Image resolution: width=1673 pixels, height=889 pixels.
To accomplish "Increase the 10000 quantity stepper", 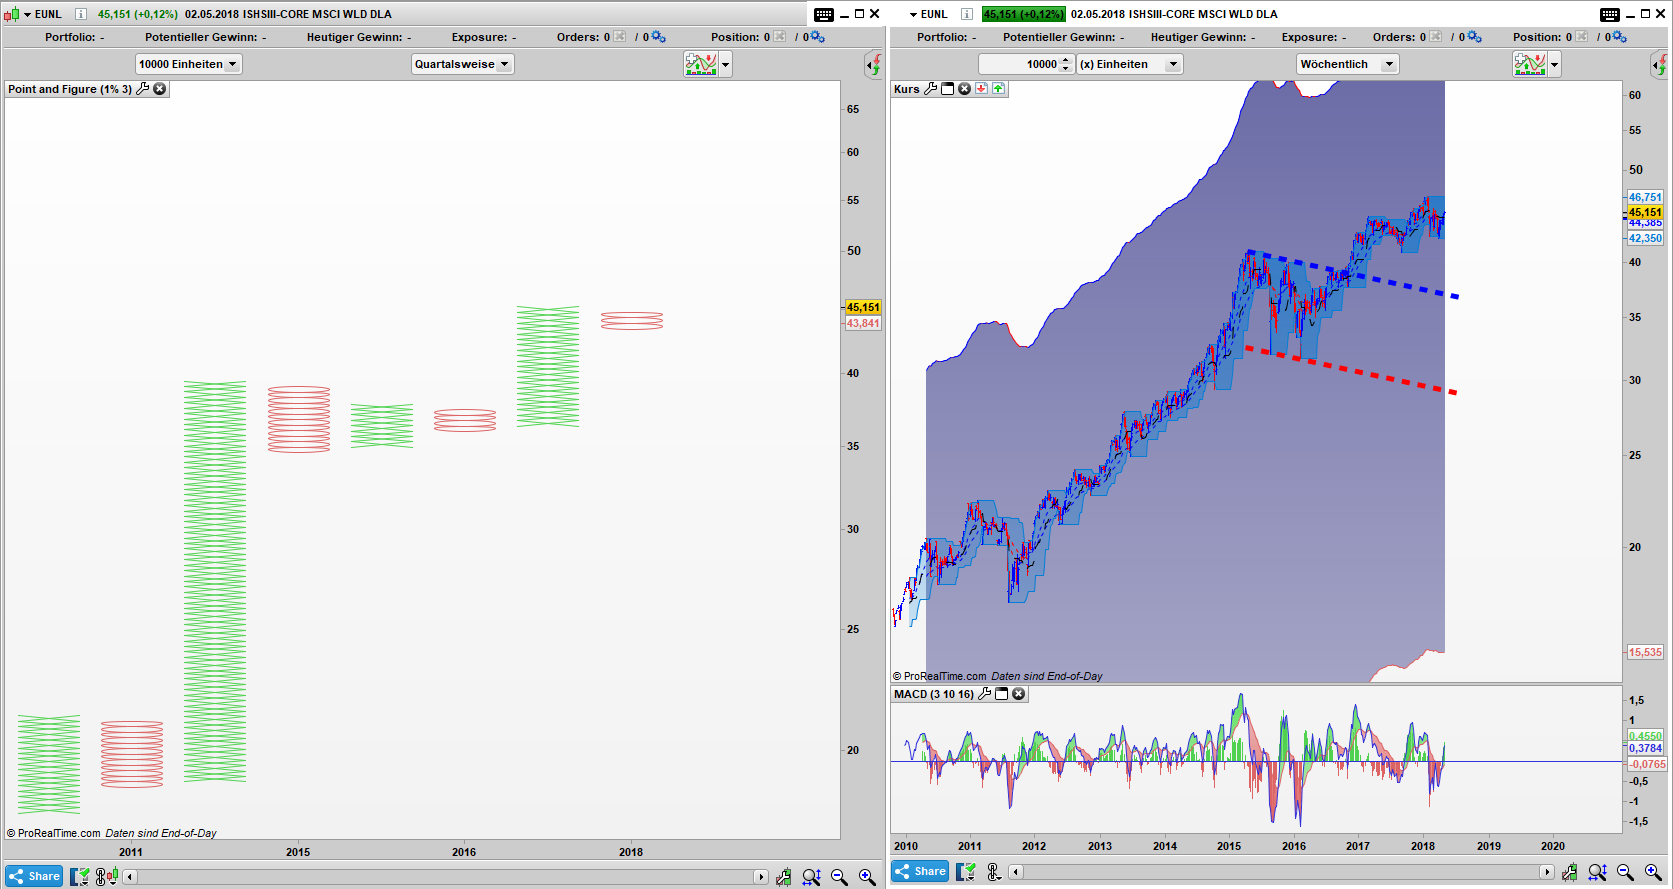I will 1066,60.
